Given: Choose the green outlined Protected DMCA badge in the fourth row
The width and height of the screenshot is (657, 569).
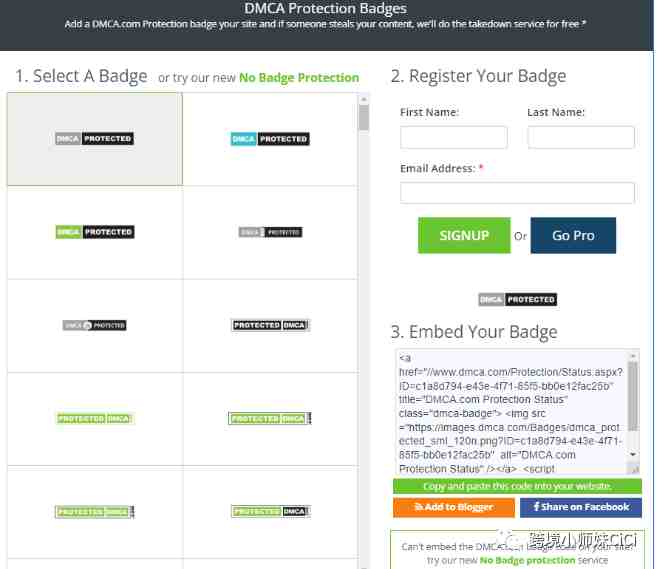Looking at the screenshot, I should tap(270, 418).
